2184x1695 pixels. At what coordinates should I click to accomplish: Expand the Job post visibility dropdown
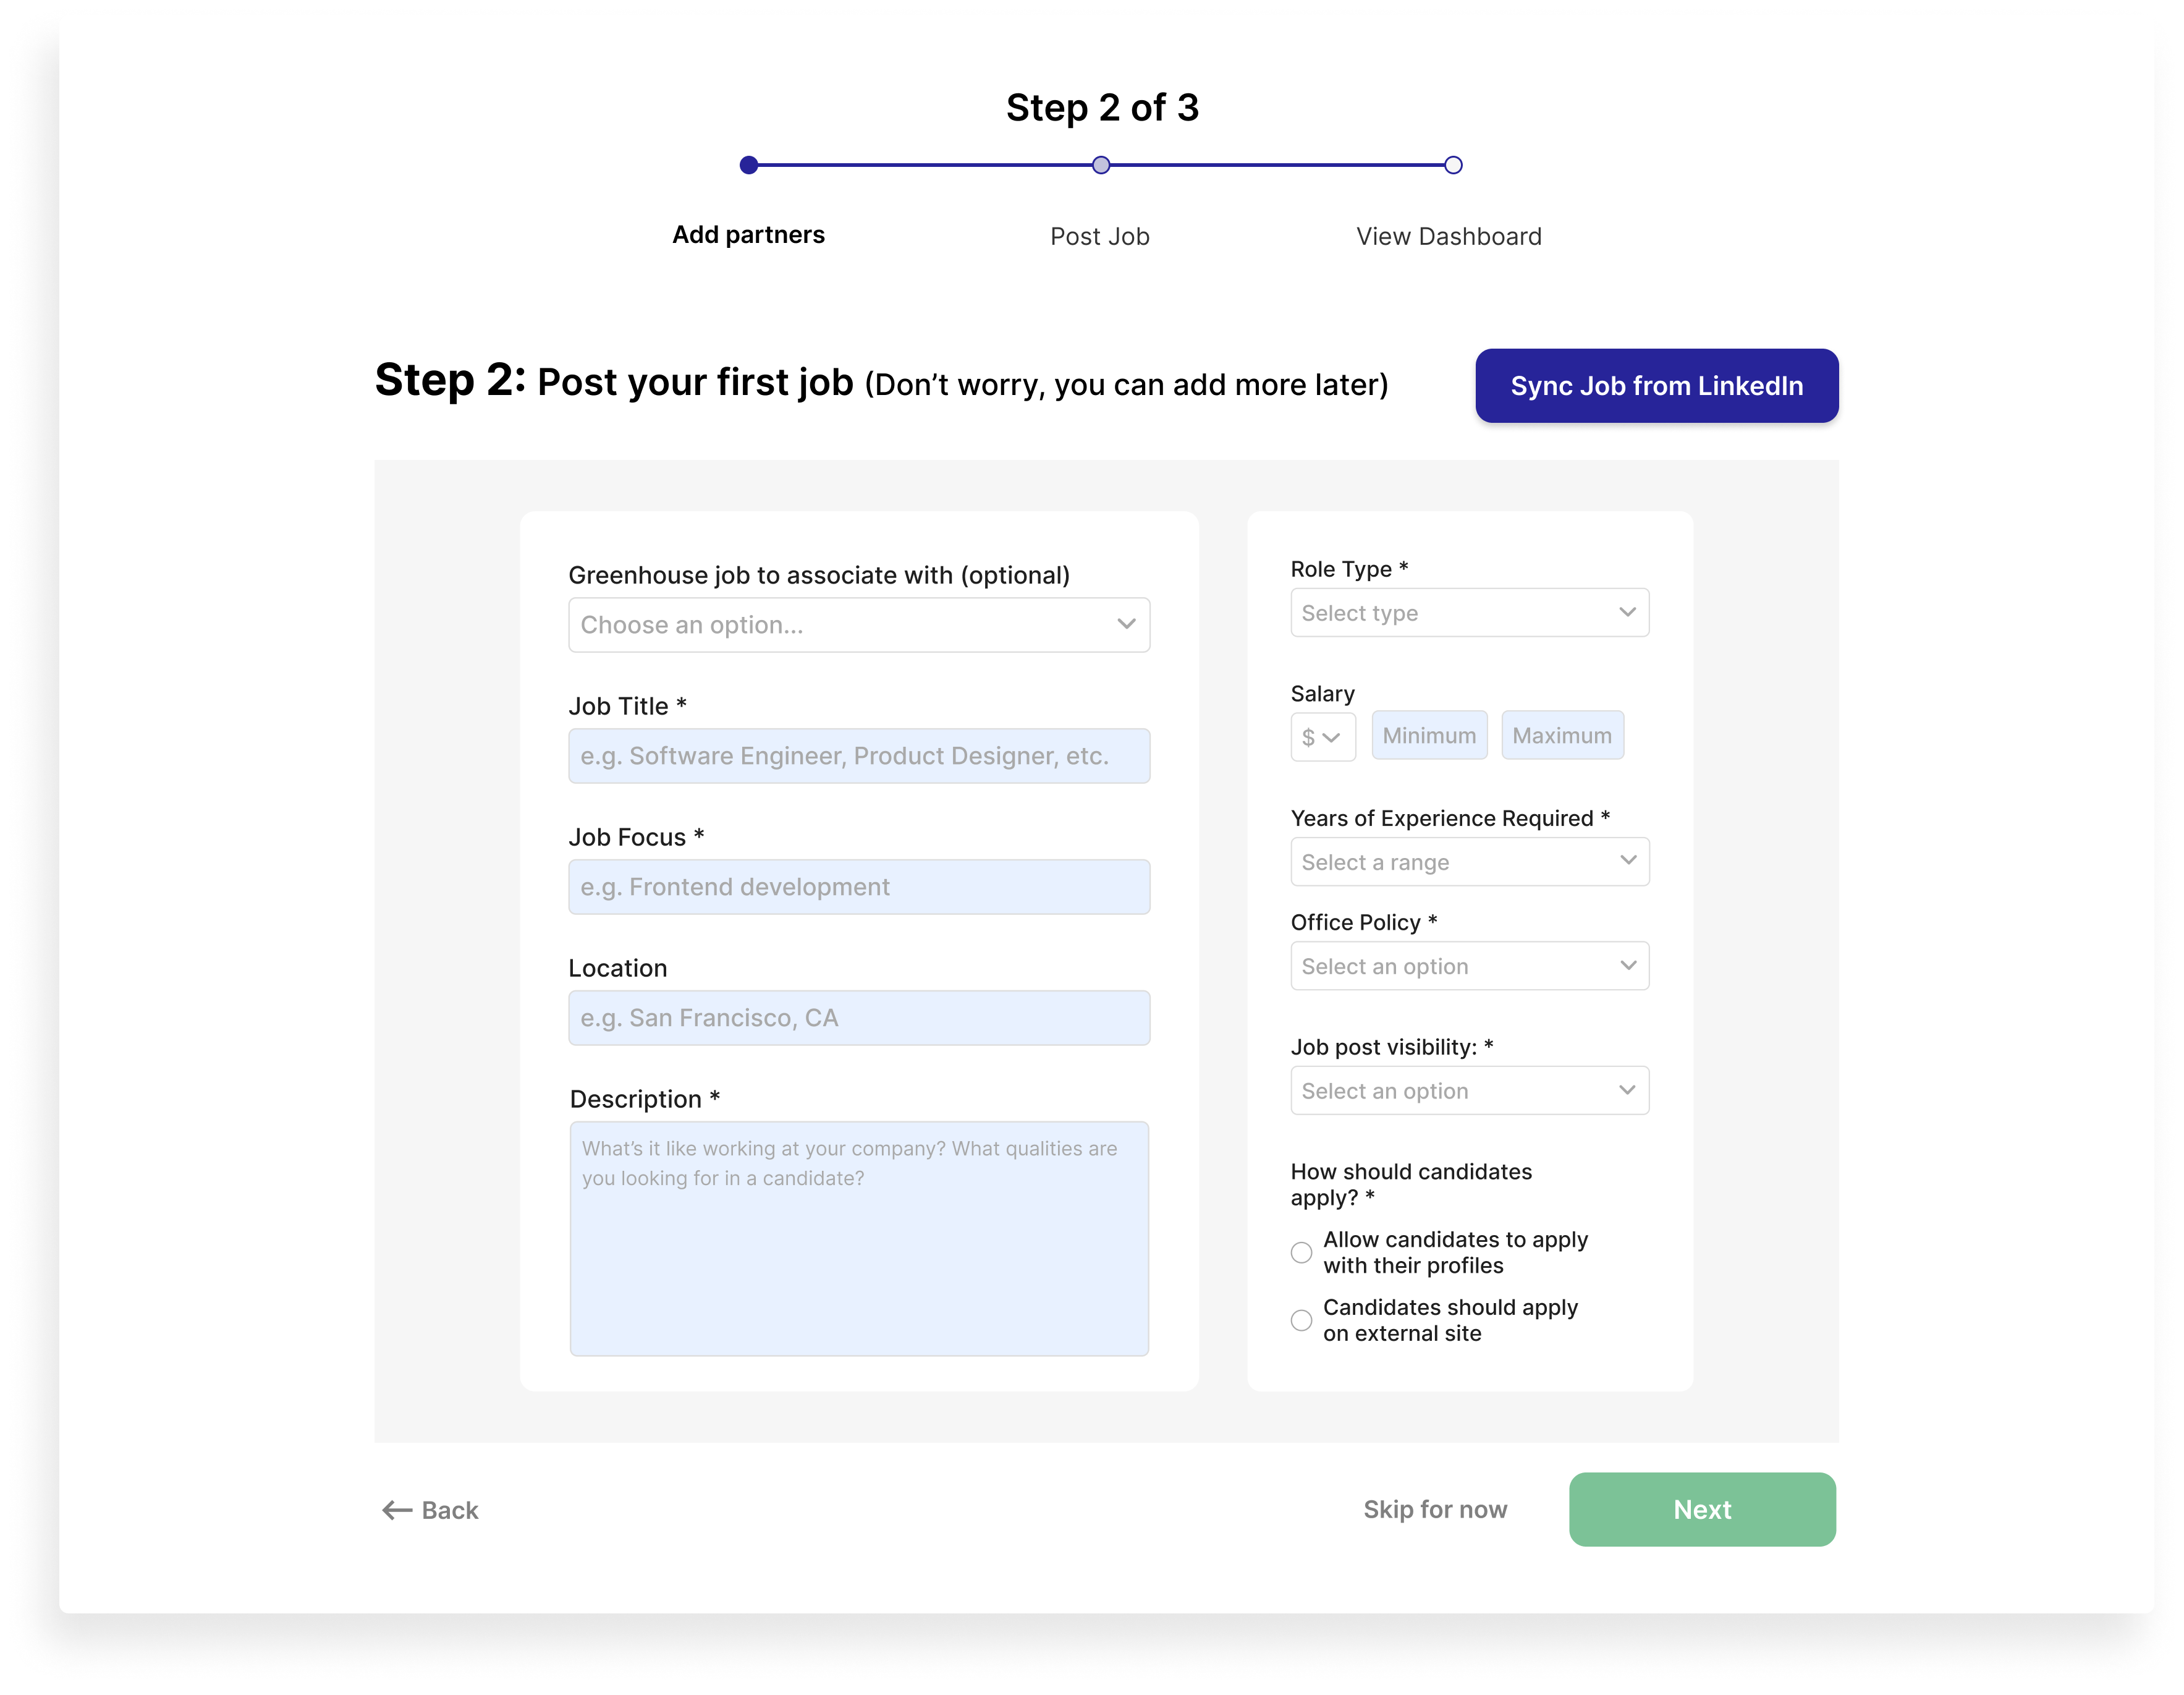click(x=1469, y=1091)
